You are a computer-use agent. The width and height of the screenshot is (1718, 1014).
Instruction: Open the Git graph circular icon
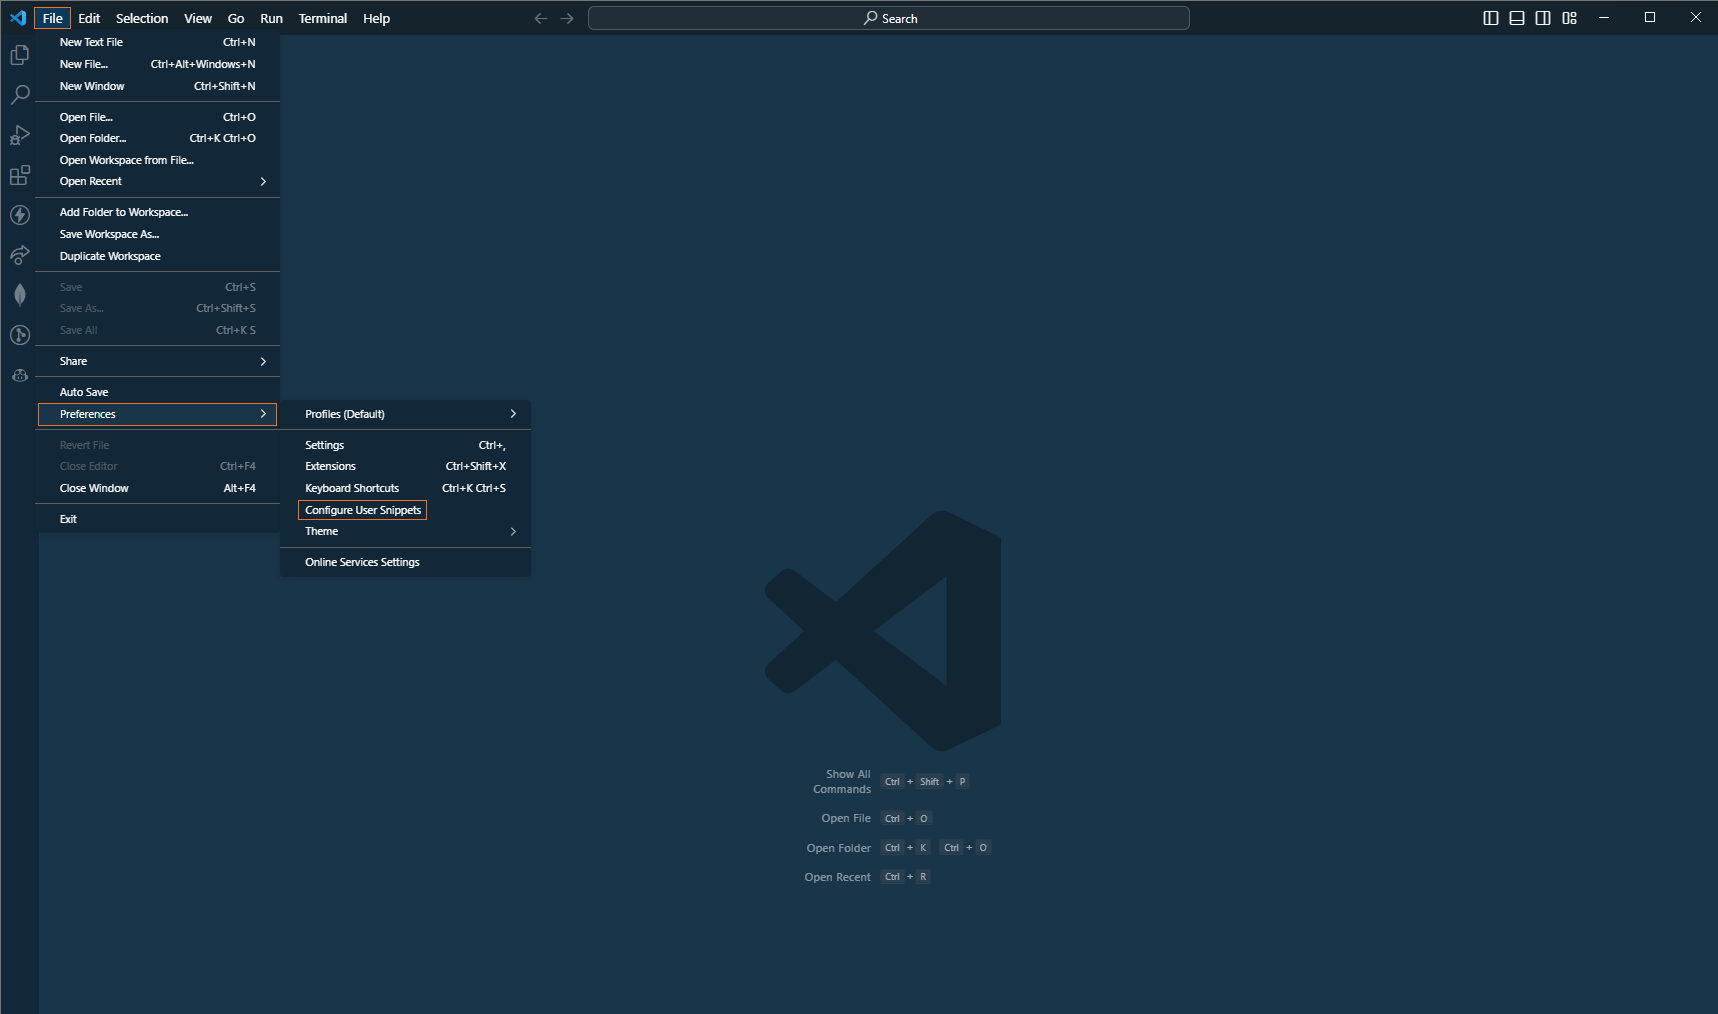pyautogui.click(x=20, y=335)
